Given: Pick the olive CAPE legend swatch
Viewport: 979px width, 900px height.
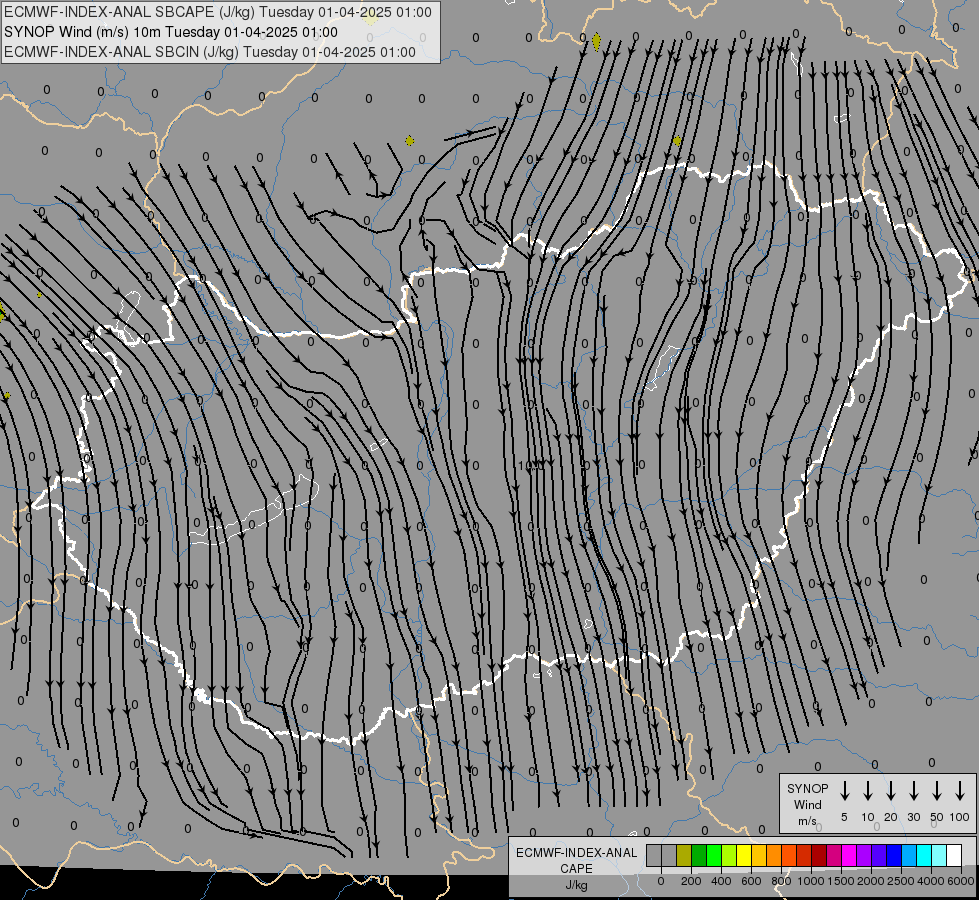Looking at the screenshot, I should (684, 855).
